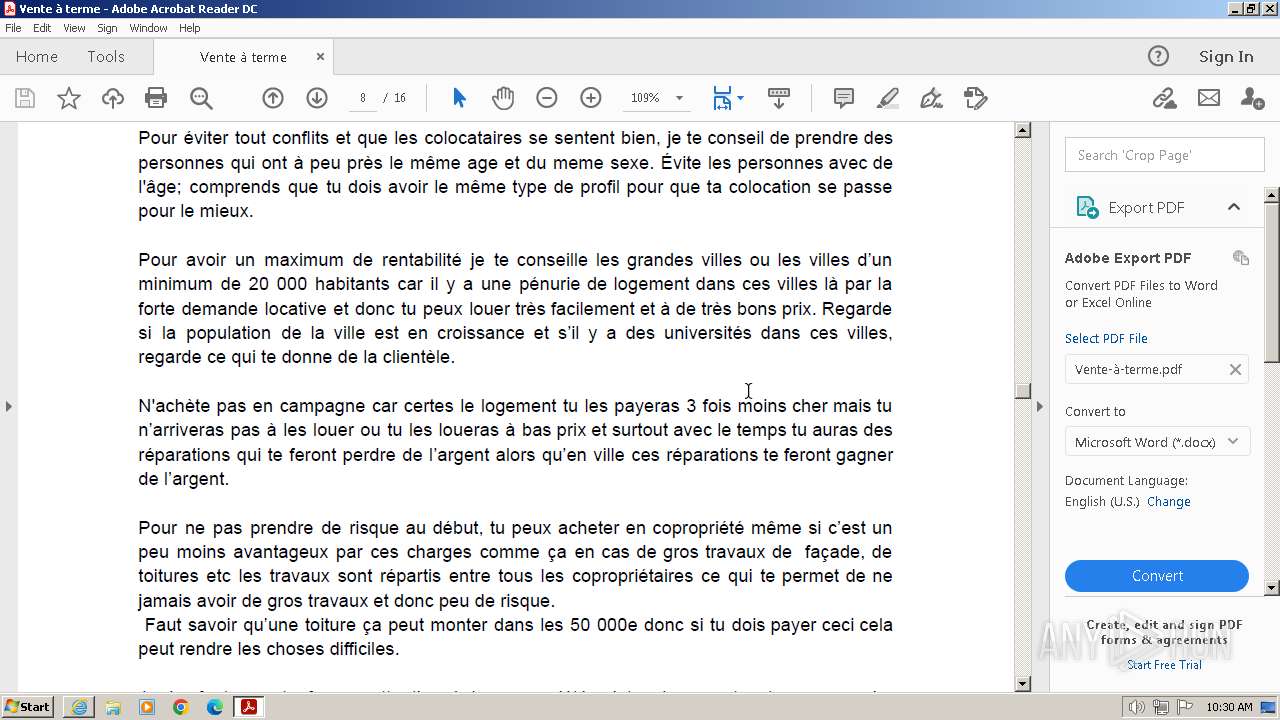Image resolution: width=1280 pixels, height=720 pixels.
Task: Close the Vente à terme tab
Action: pyautogui.click(x=320, y=57)
